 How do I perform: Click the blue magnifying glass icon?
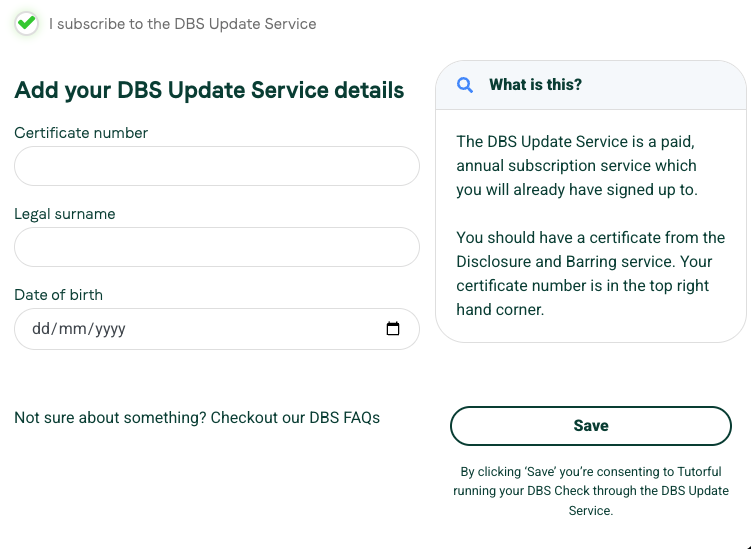click(465, 85)
